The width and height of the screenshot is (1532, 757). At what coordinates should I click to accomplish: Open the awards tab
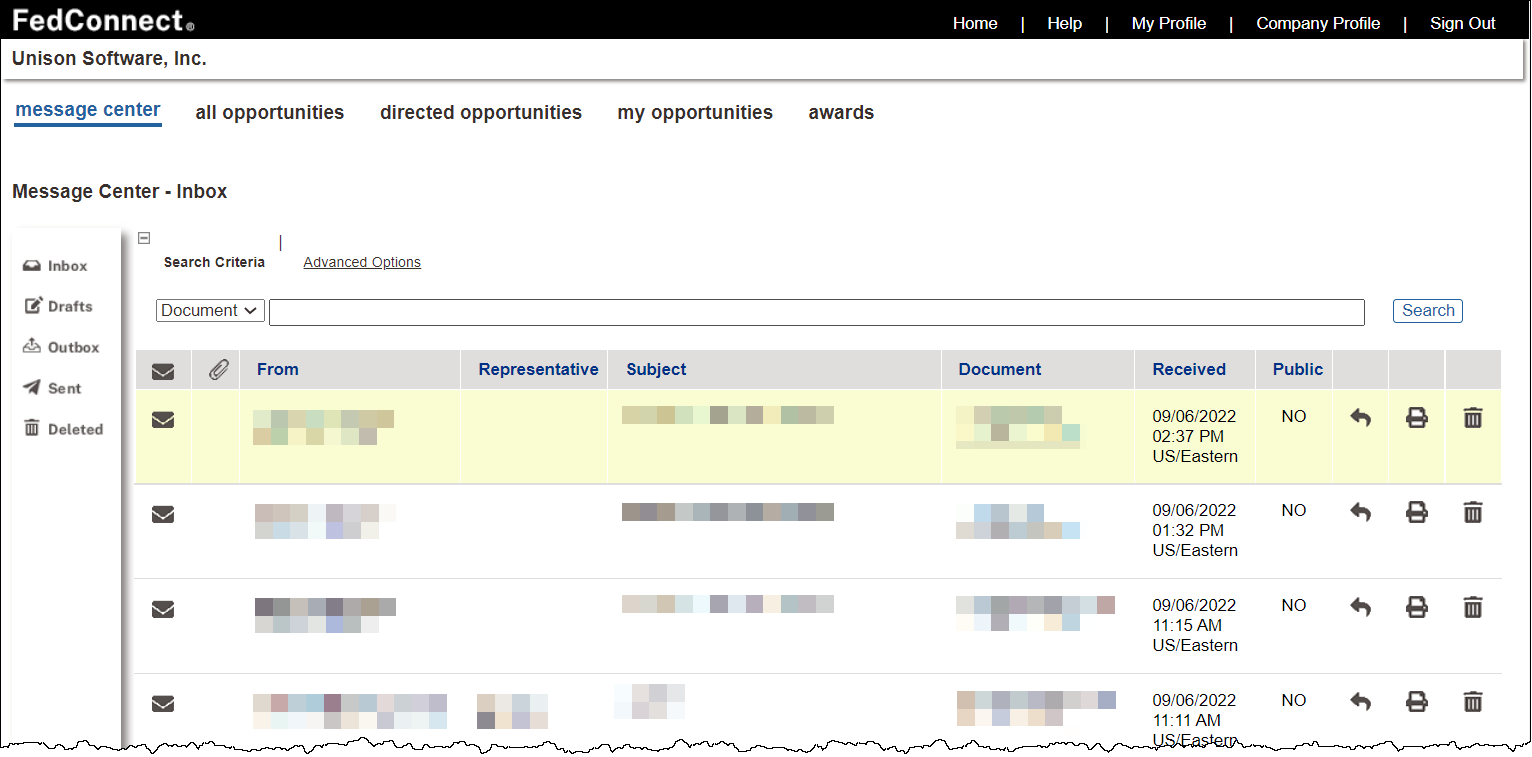pyautogui.click(x=840, y=113)
